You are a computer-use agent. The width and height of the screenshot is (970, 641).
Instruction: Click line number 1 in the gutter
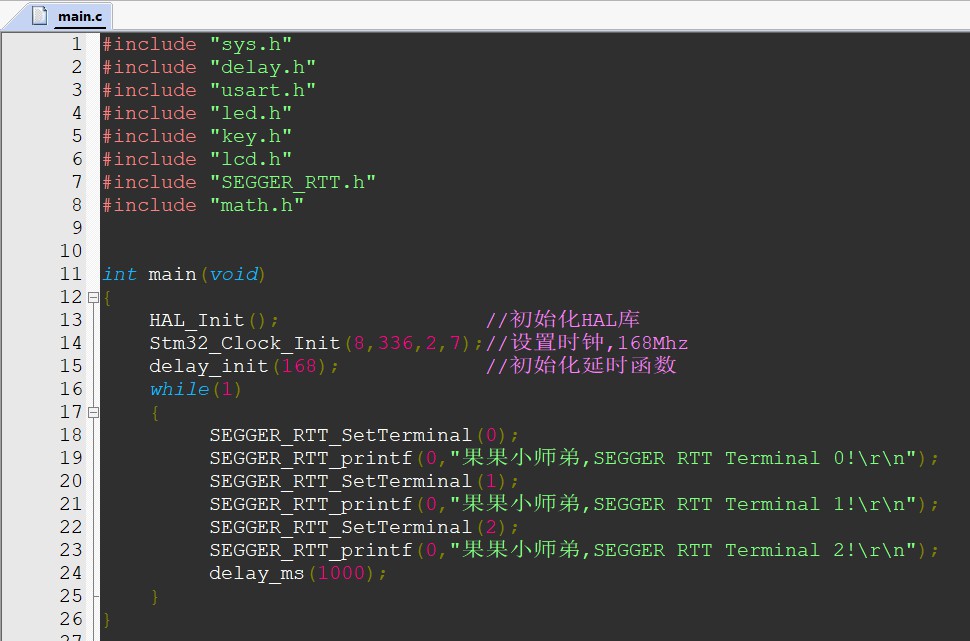(77, 44)
